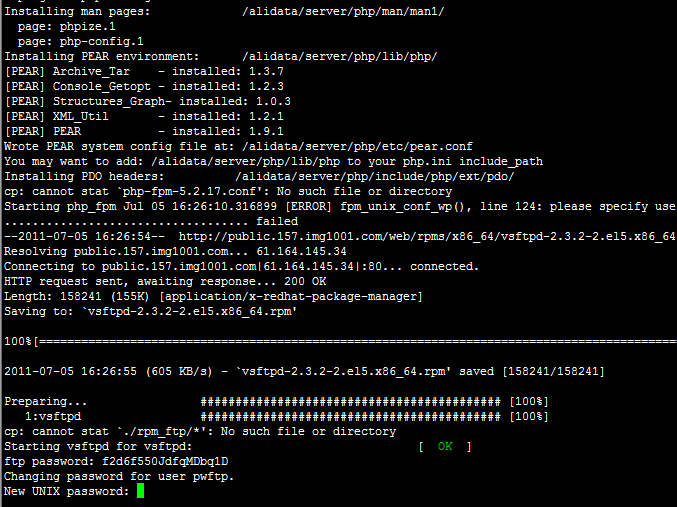
Task: Click the Changing password for user pwftp line
Action: (119, 476)
